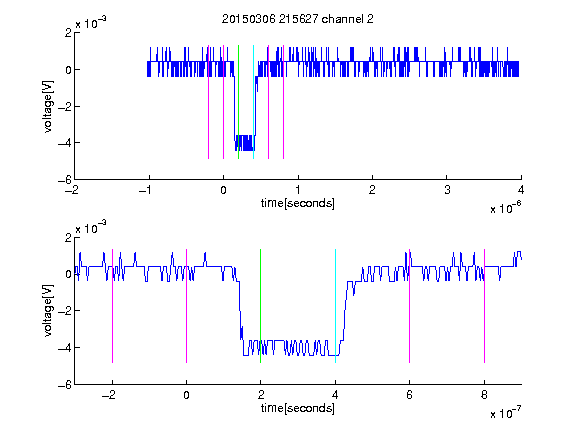Click the x 10^-7 exponent label of bottom plot

505,413
